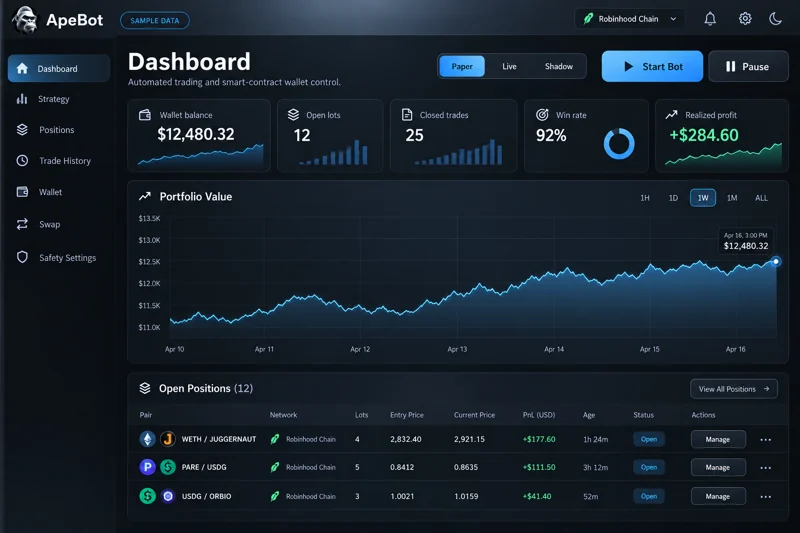
Task: Click the PARE token icon
Action: [x=147, y=467]
